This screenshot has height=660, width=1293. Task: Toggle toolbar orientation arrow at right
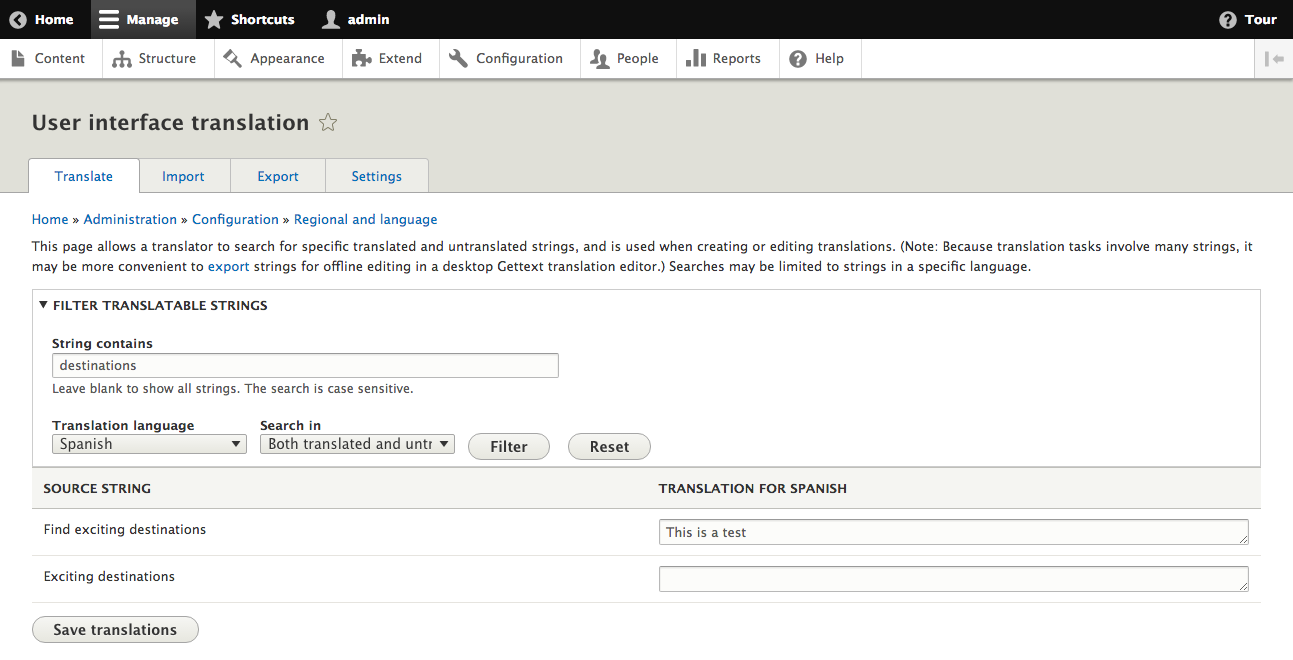point(1273,59)
